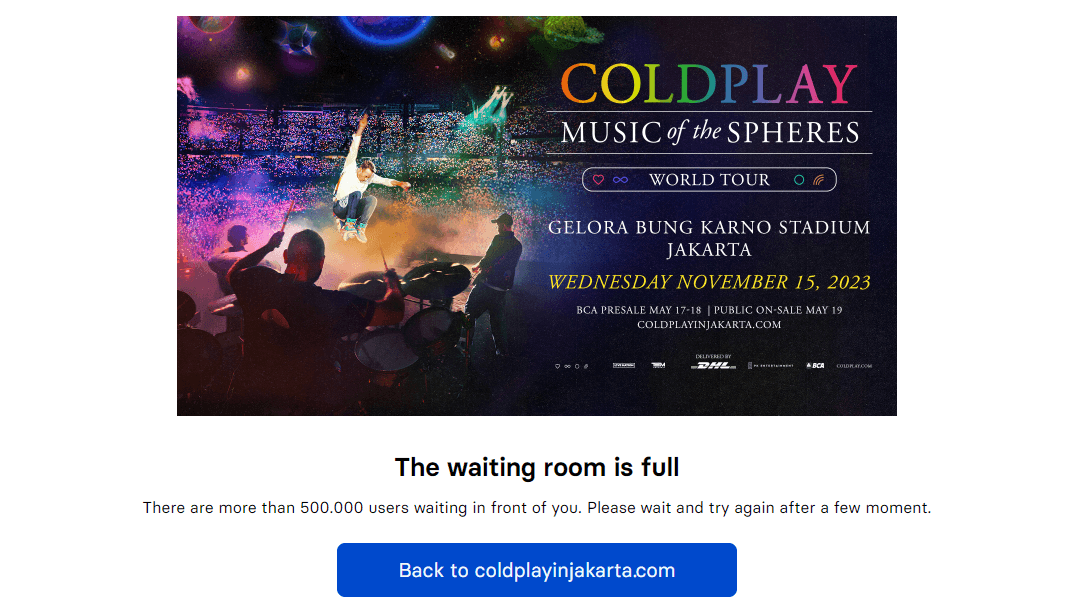The image size is (1077, 606).
Task: Click the Gelora Bung Karno Stadium text
Action: 709,228
